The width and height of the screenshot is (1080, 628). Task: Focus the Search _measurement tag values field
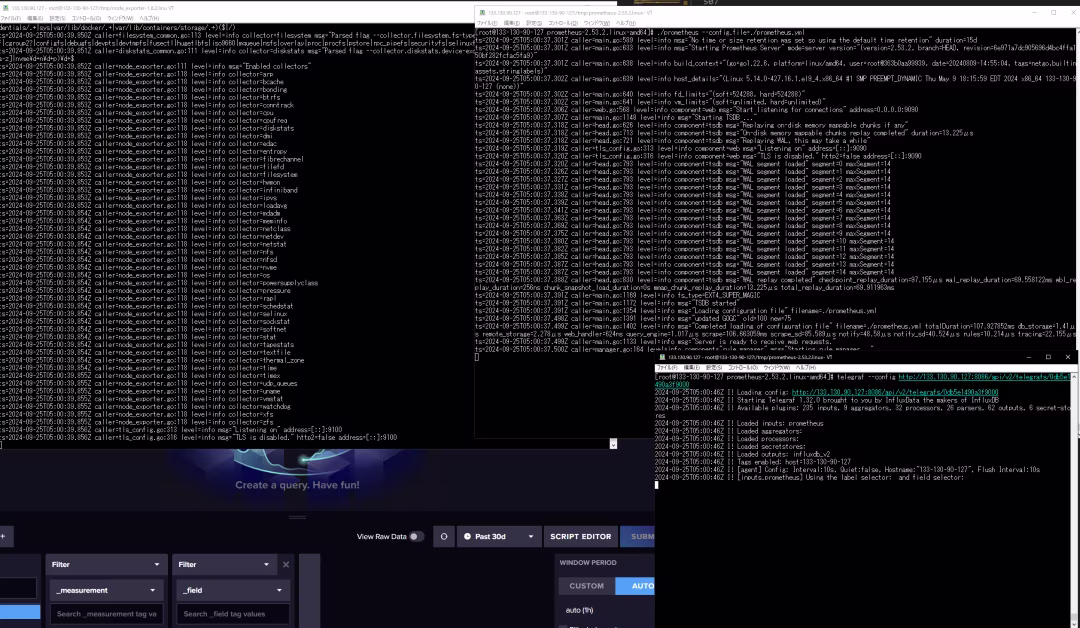click(106, 614)
